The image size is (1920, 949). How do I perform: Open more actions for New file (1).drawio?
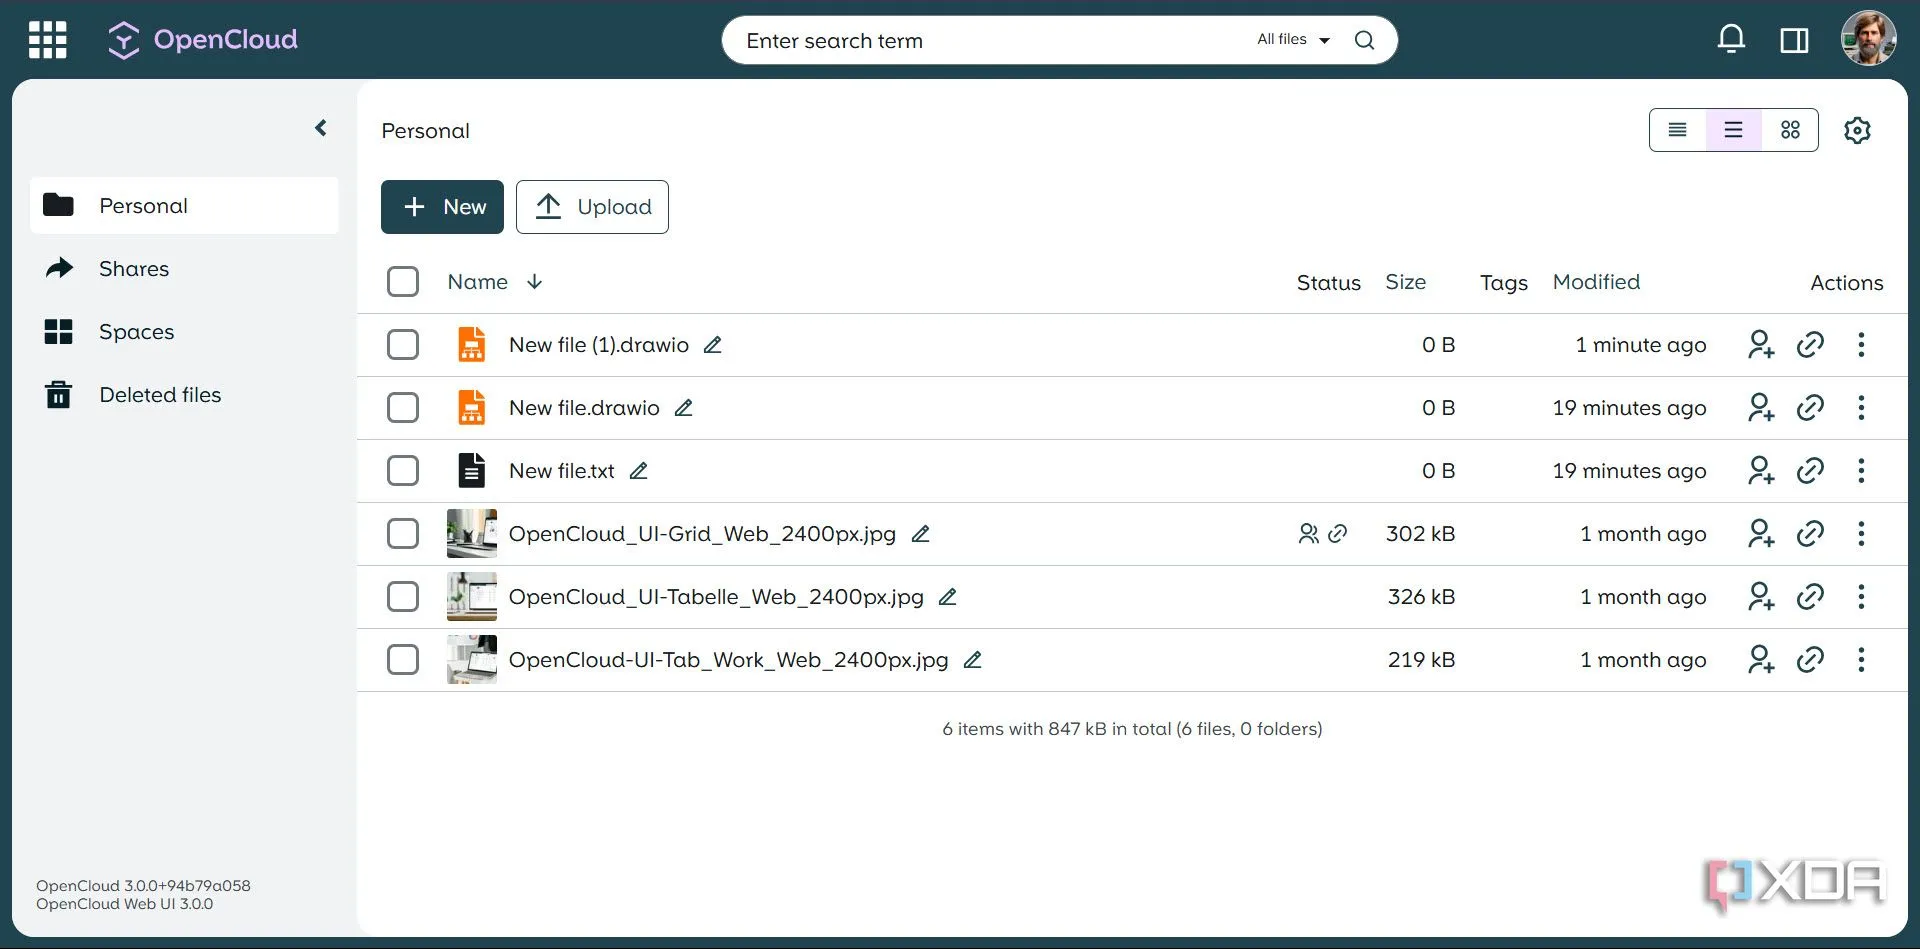click(x=1861, y=345)
